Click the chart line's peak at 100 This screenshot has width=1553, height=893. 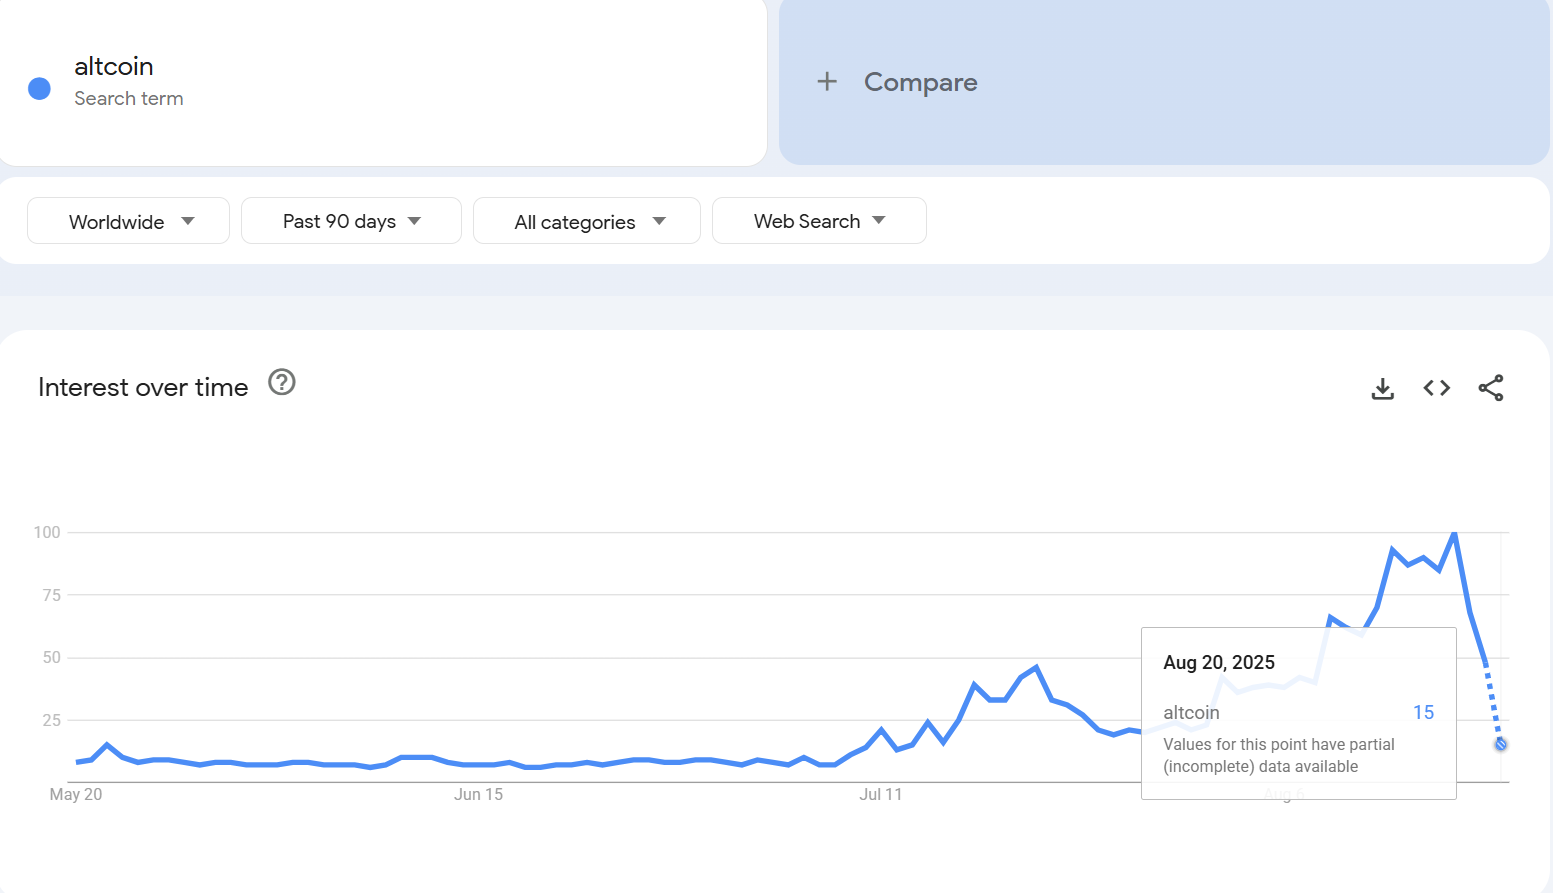click(x=1454, y=534)
